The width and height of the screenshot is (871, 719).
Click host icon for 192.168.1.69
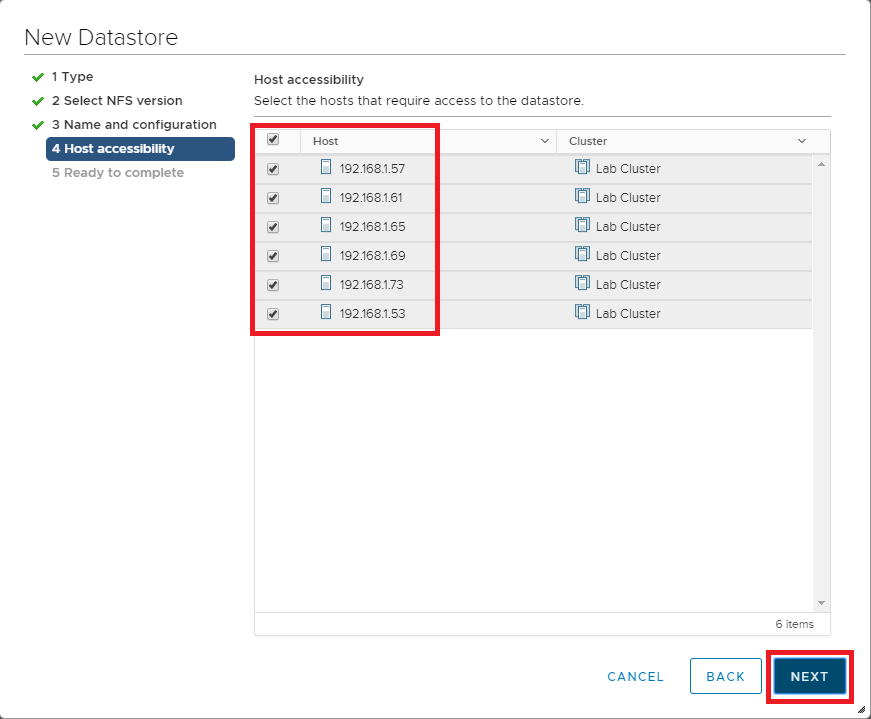pos(326,255)
